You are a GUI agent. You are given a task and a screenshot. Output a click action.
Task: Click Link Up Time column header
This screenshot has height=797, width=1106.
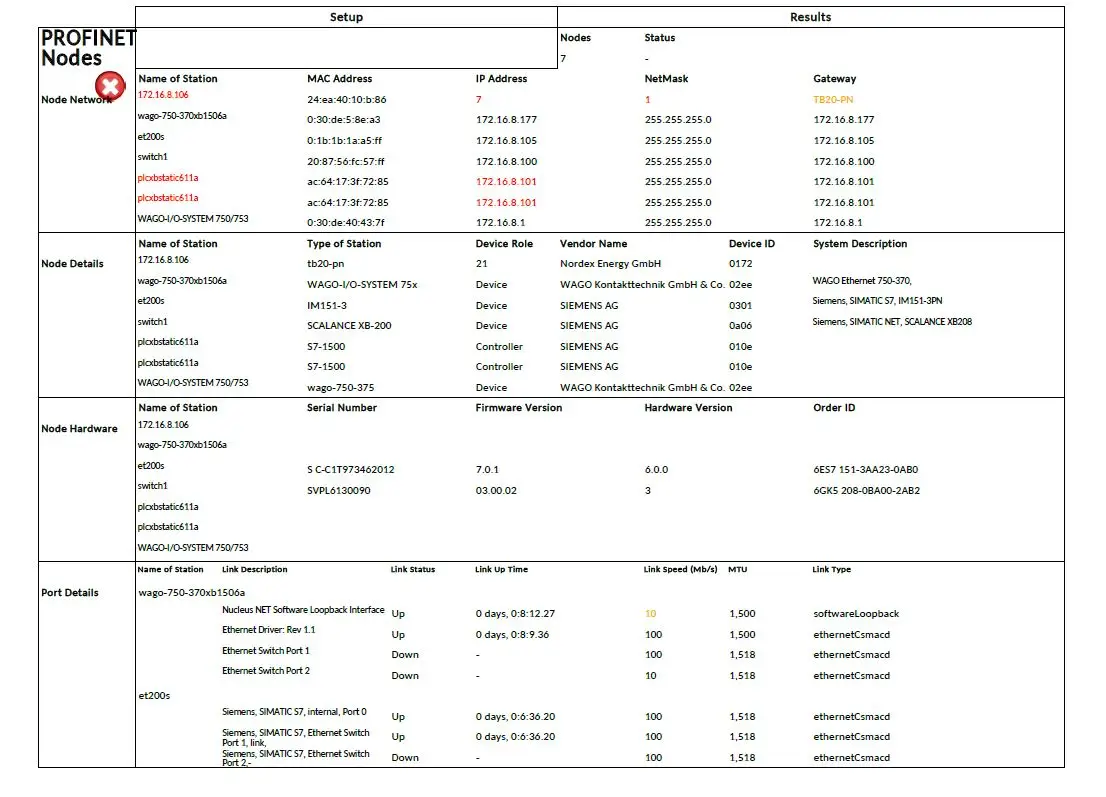[x=501, y=570]
